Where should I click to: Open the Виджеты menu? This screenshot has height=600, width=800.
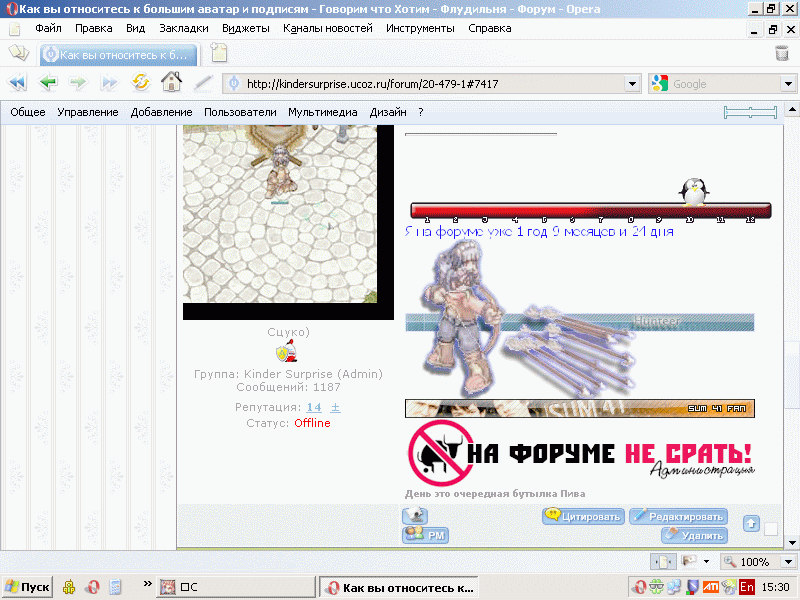246,29
